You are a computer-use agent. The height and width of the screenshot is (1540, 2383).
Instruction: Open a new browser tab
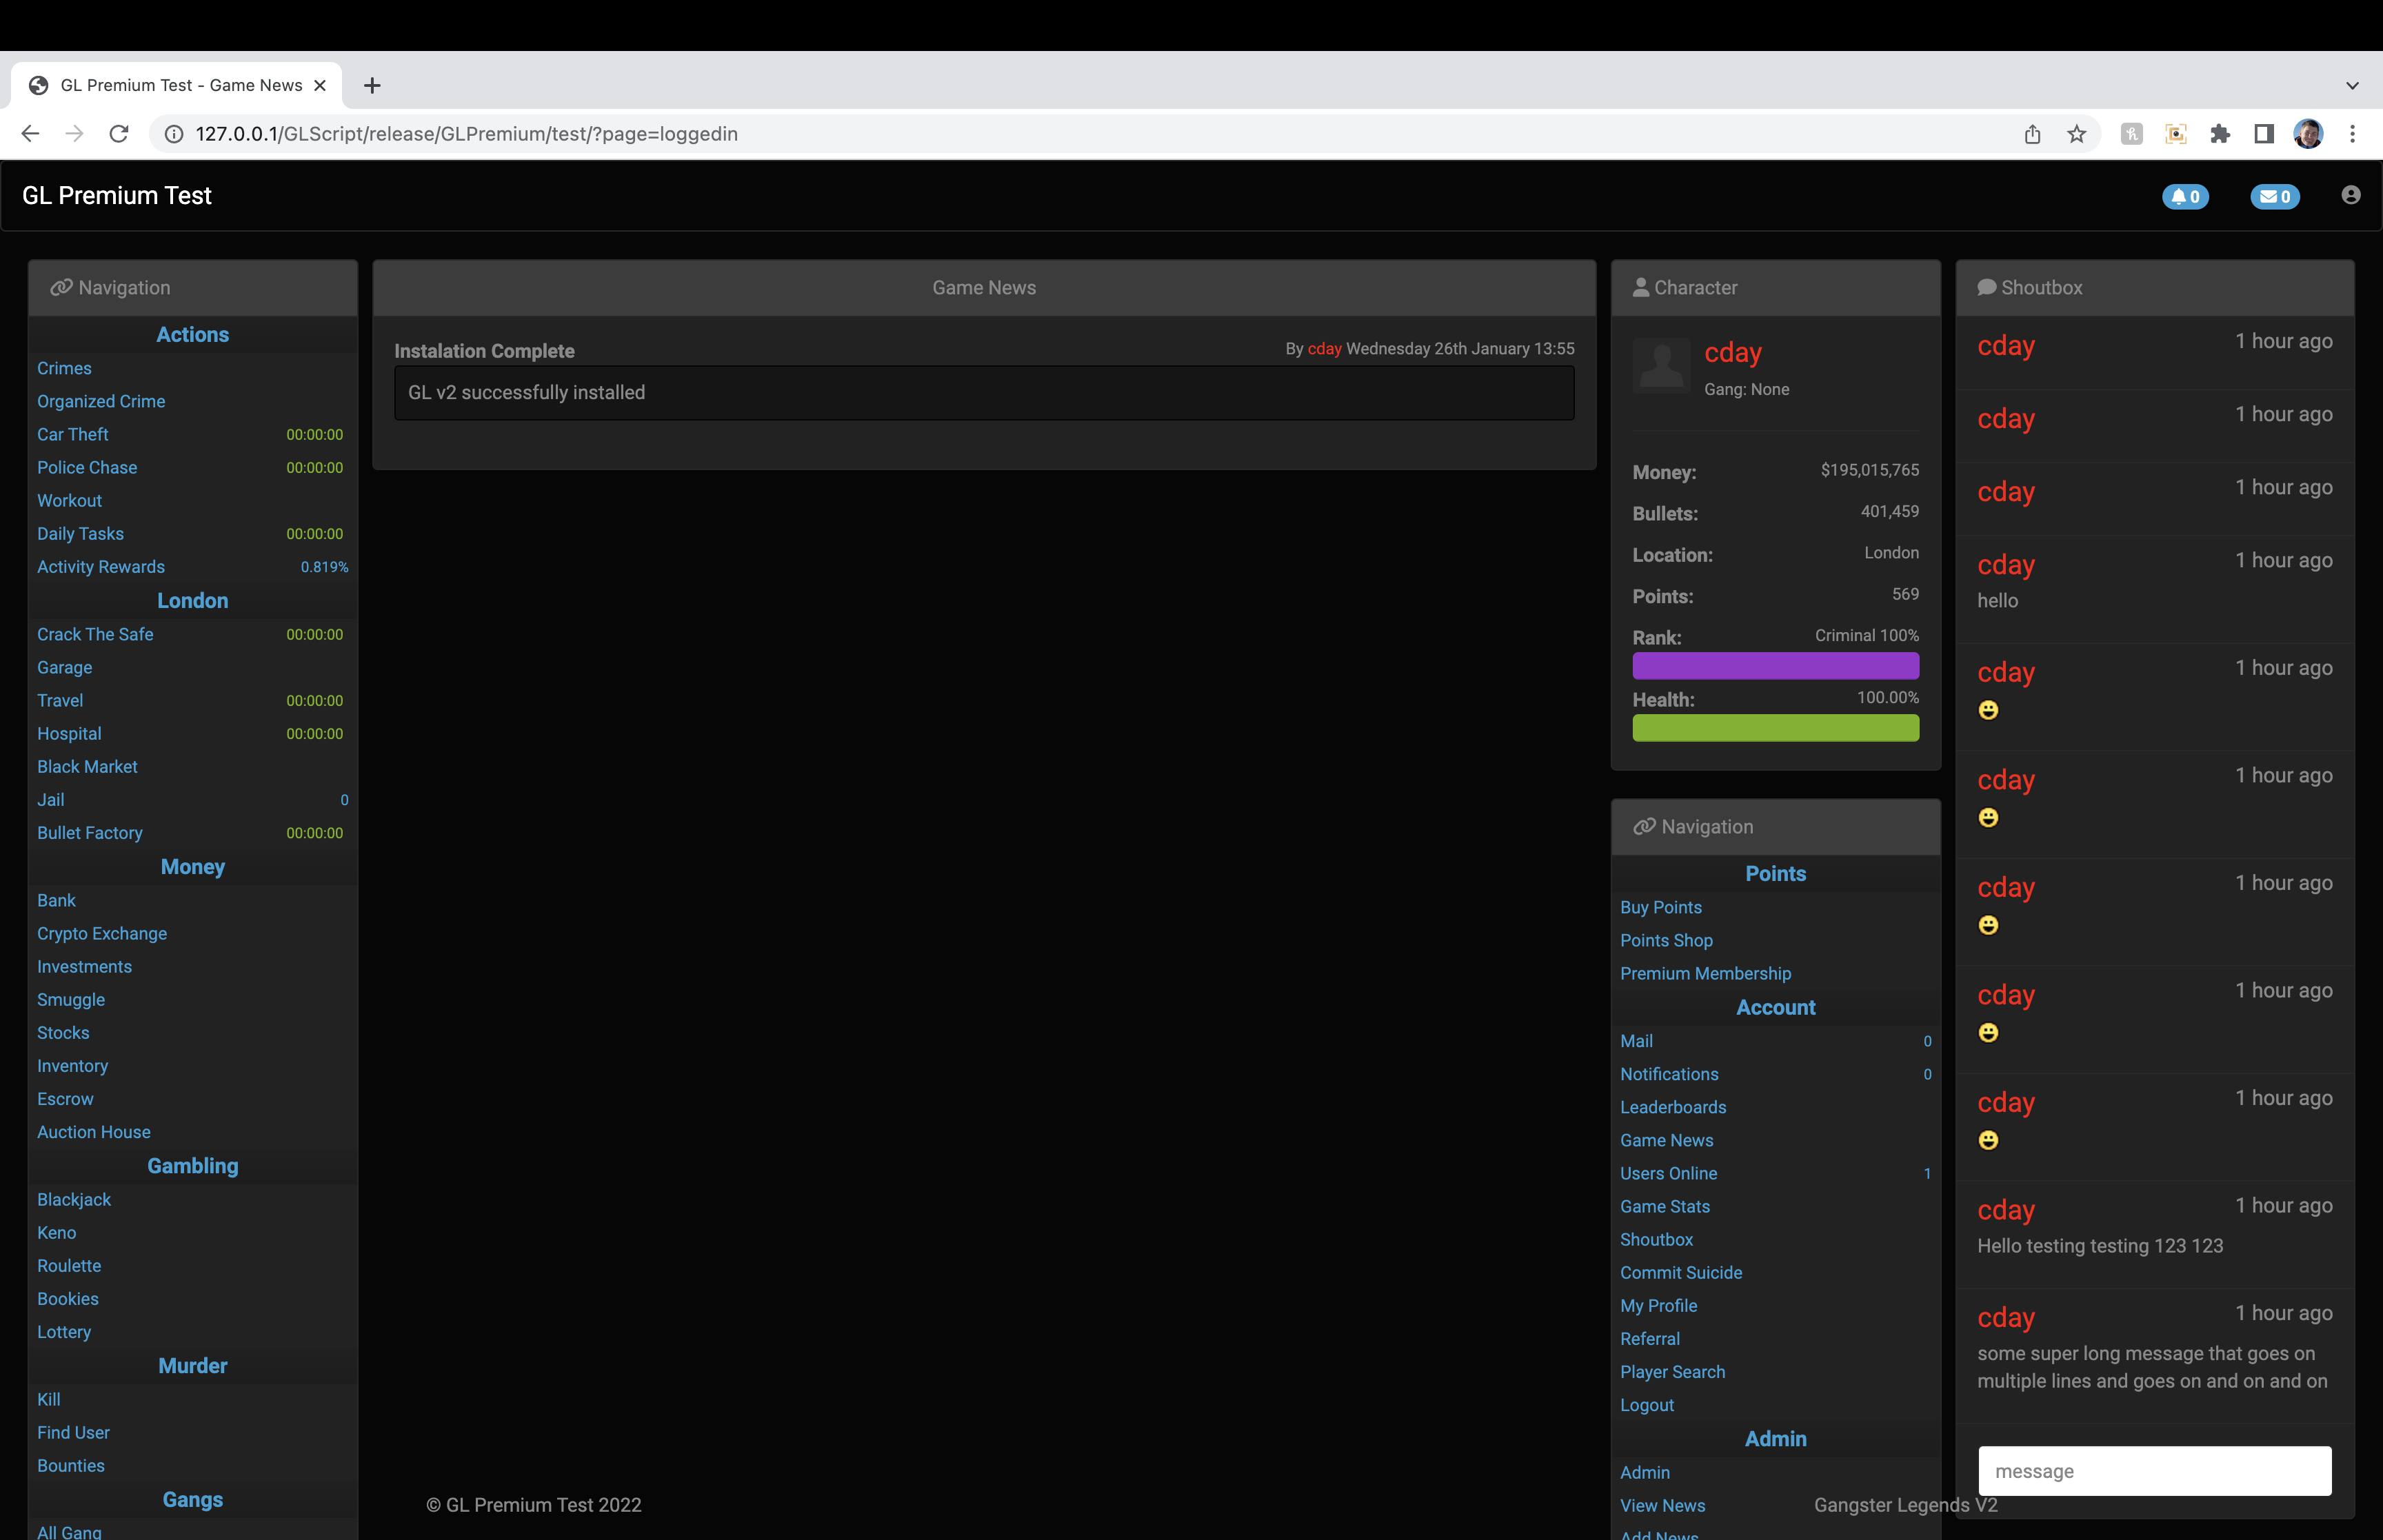[x=372, y=86]
